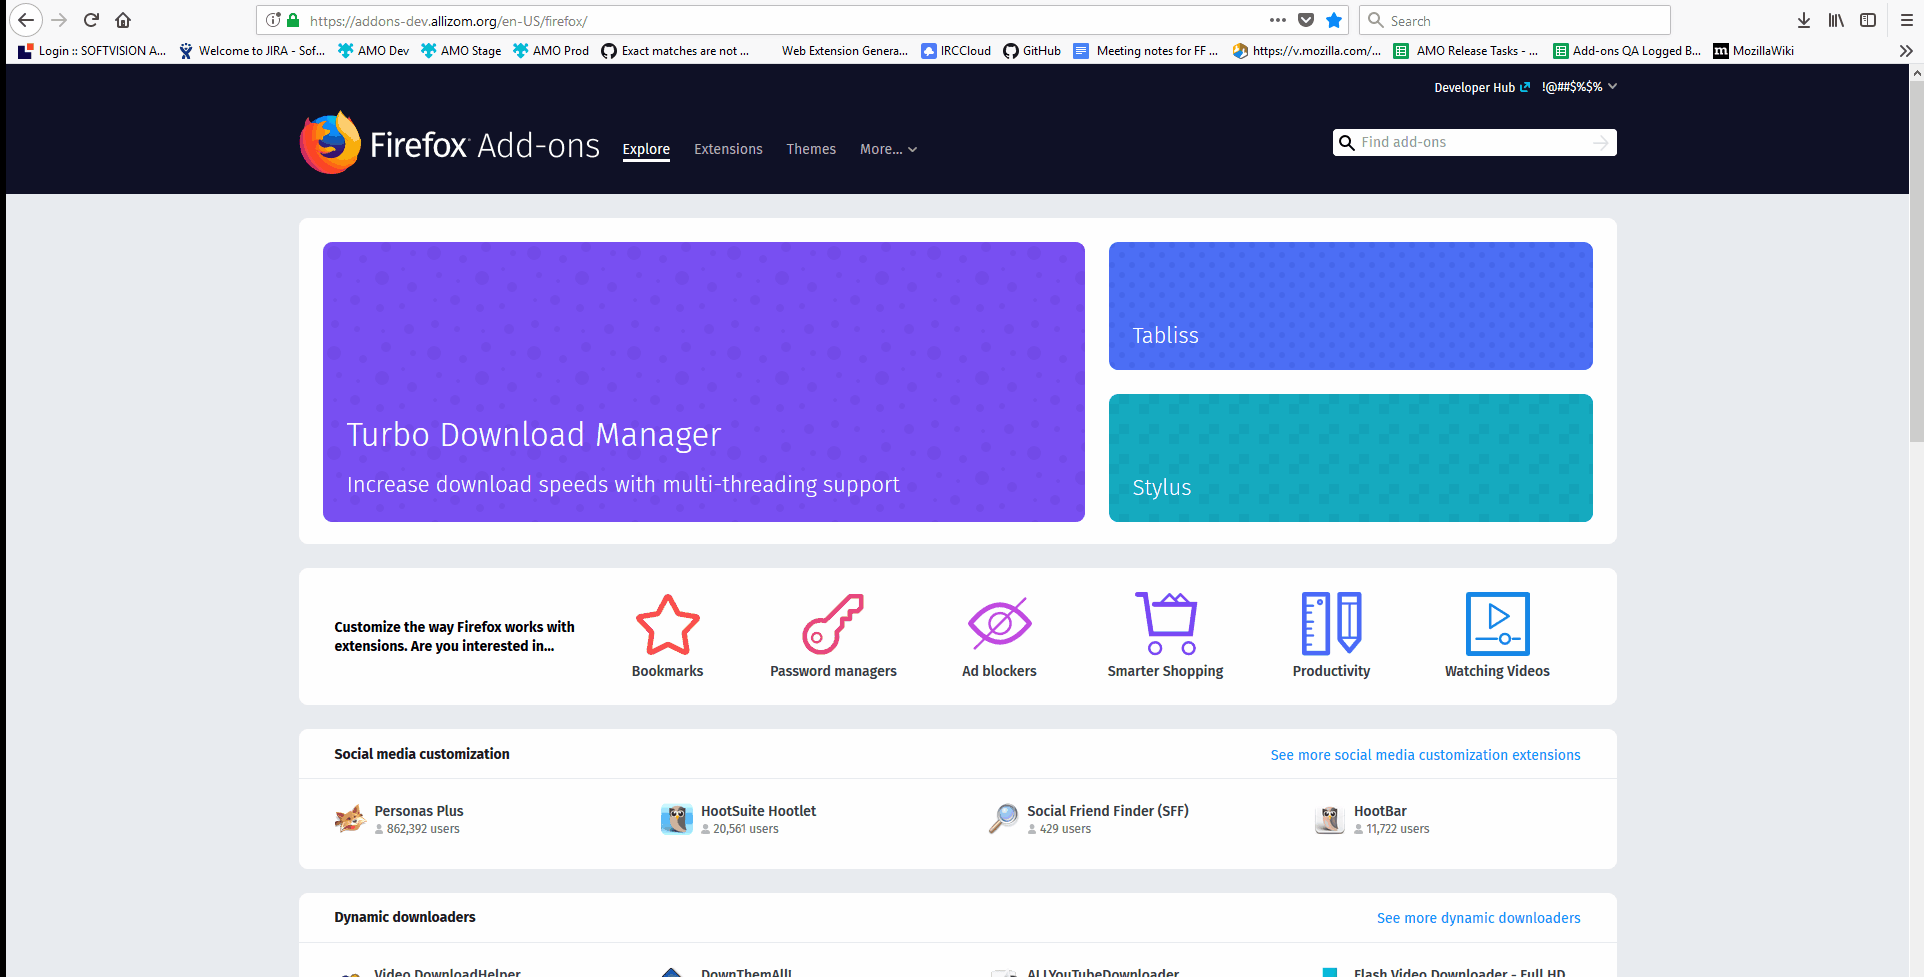Screen dimensions: 1924x977
Task: Open the AMO Dev bookmark
Action: coord(373,51)
